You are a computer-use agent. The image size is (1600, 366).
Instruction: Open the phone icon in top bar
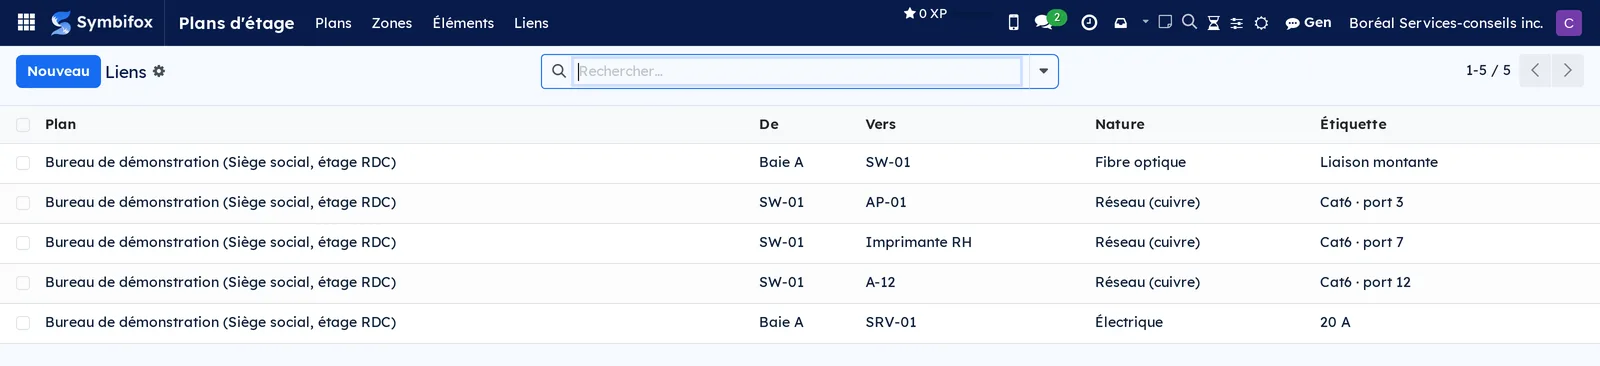pos(1013,22)
